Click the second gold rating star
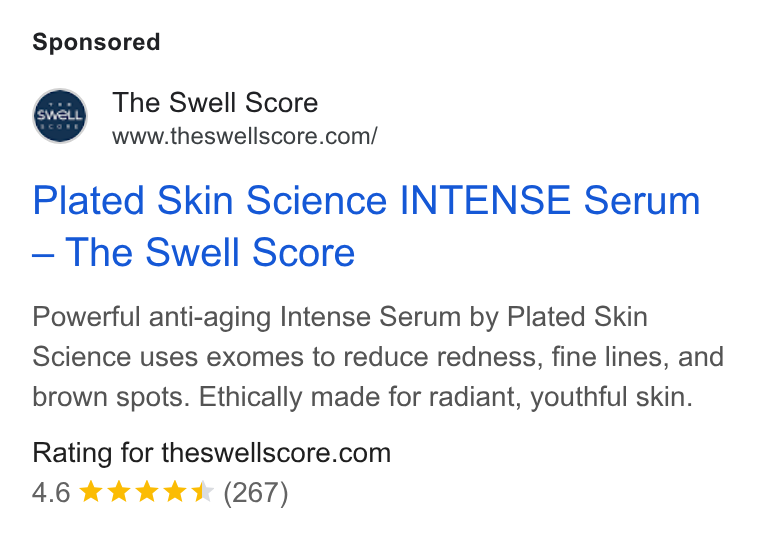This screenshot has width=760, height=536. point(119,492)
